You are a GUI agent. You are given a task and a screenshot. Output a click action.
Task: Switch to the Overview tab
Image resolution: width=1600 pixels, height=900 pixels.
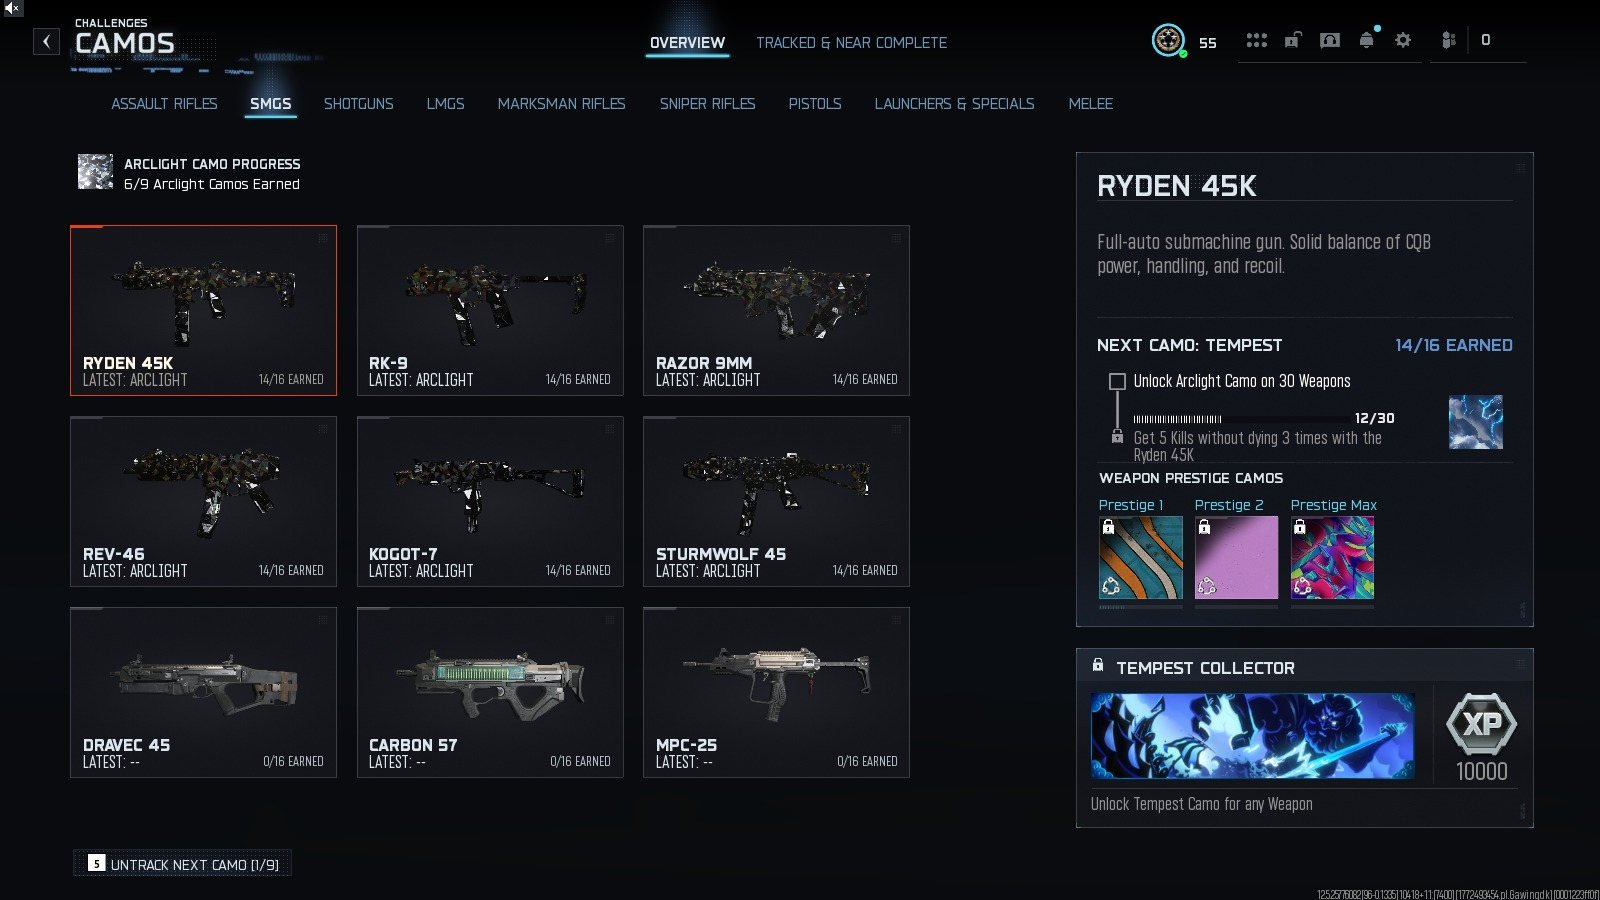coord(687,43)
